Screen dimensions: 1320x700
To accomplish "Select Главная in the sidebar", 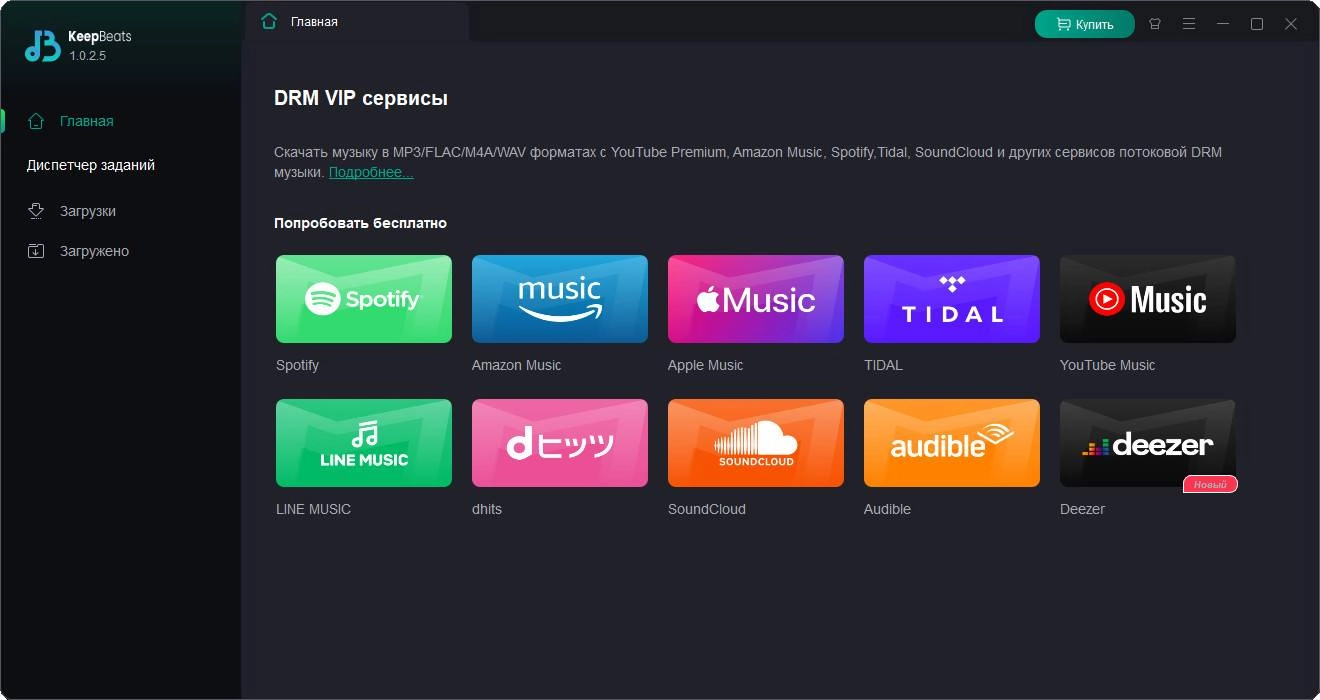I will [86, 121].
